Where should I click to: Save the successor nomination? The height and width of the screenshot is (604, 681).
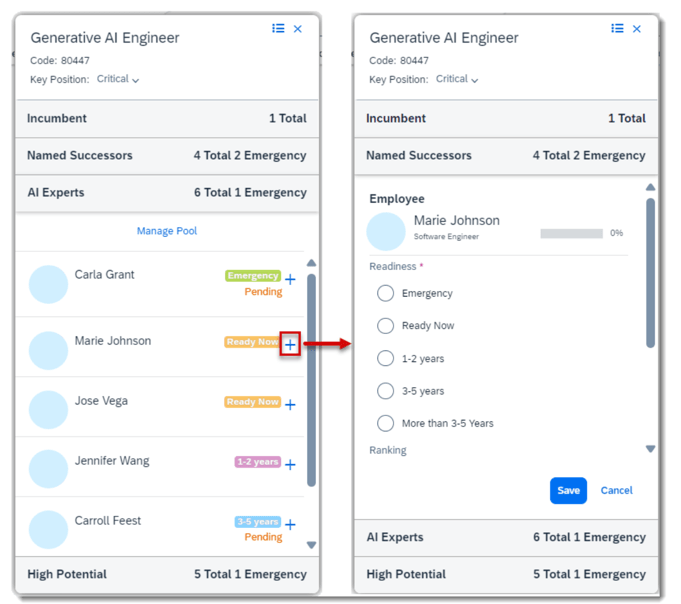click(568, 490)
